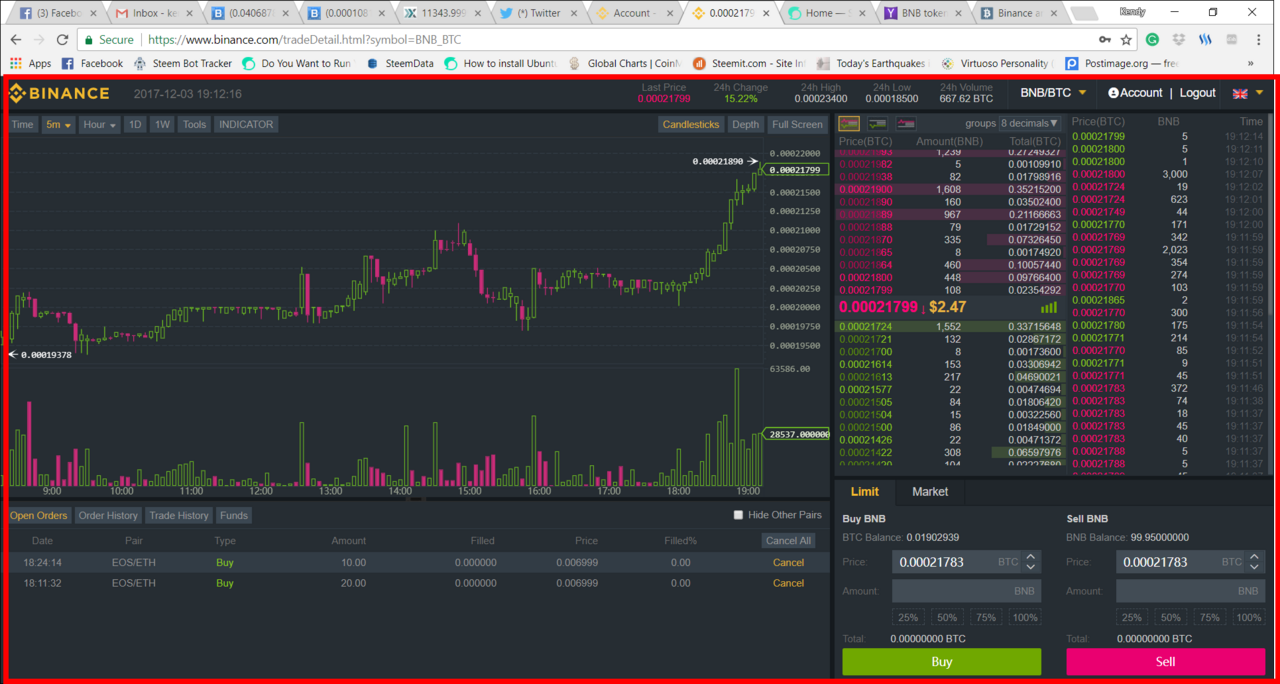Open the Funds tab
This screenshot has width=1280, height=684.
[234, 515]
